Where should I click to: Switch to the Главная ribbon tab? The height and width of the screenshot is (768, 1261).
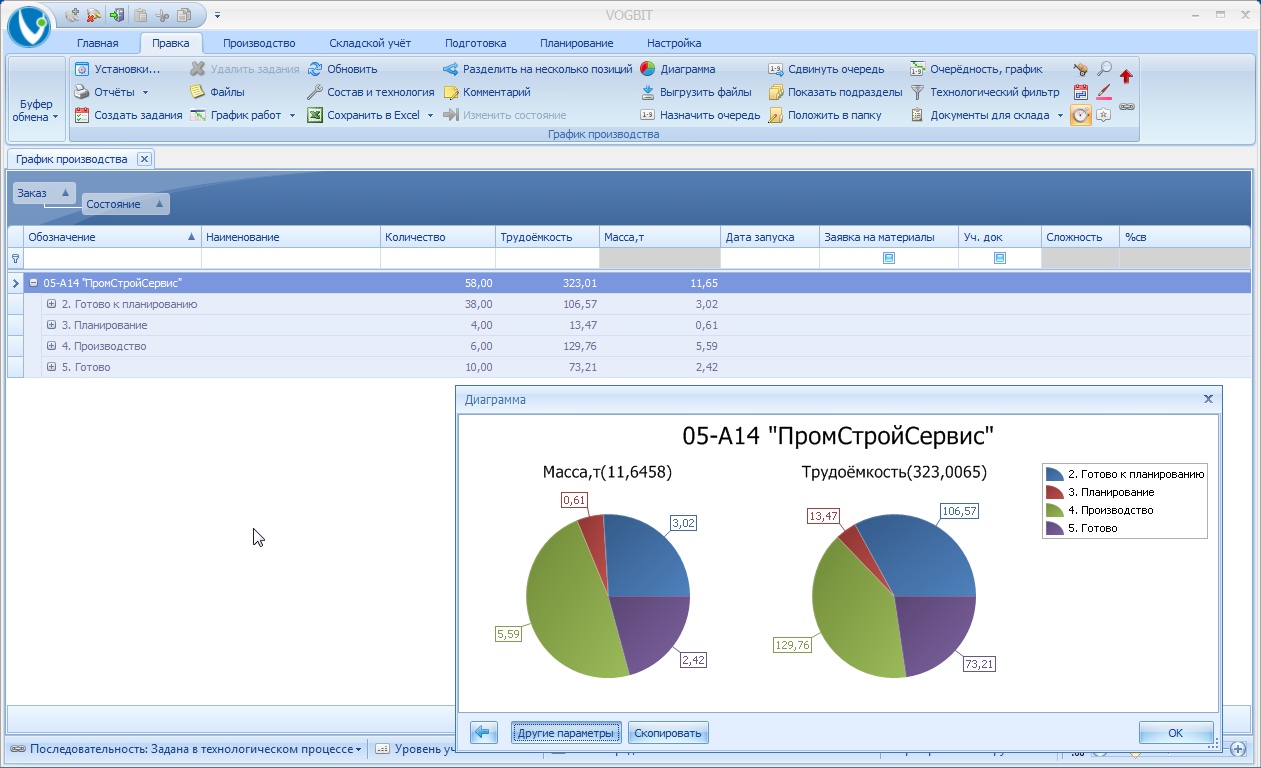click(x=98, y=43)
